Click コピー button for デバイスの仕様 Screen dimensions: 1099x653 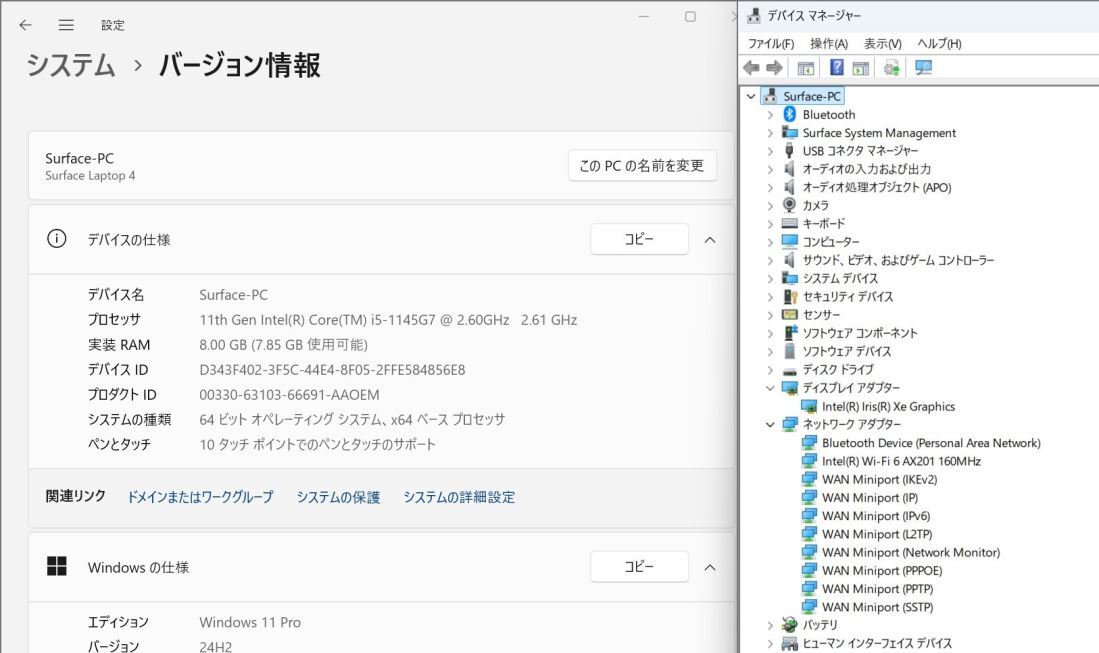click(639, 239)
